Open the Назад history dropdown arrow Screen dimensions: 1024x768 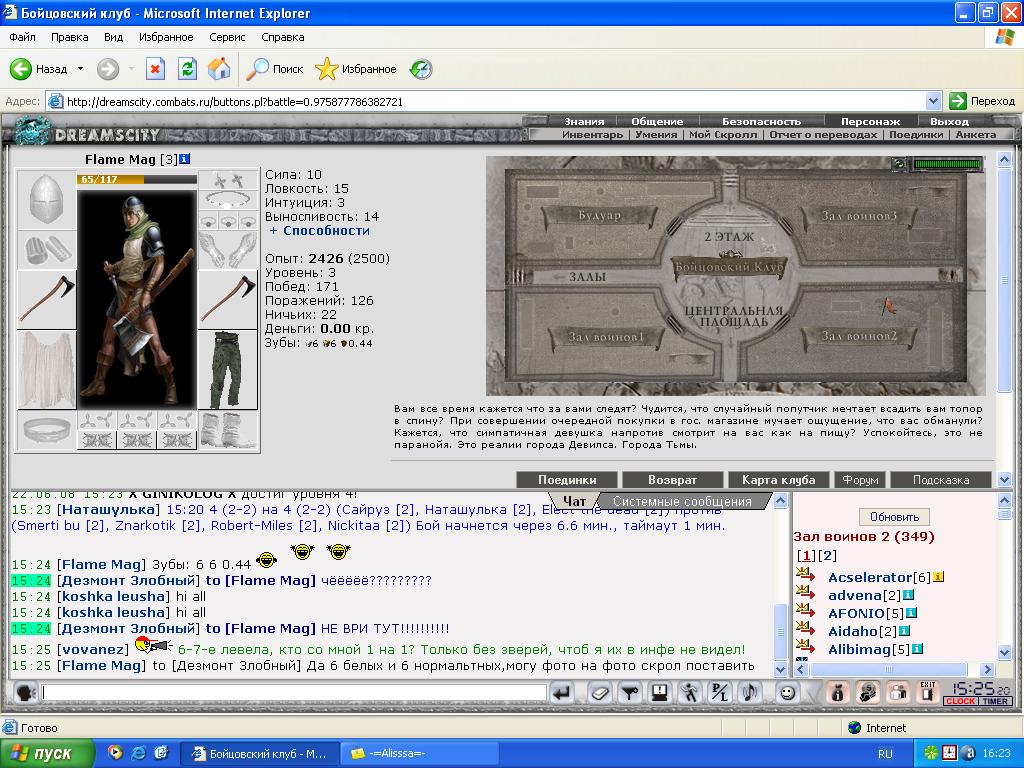coord(80,69)
